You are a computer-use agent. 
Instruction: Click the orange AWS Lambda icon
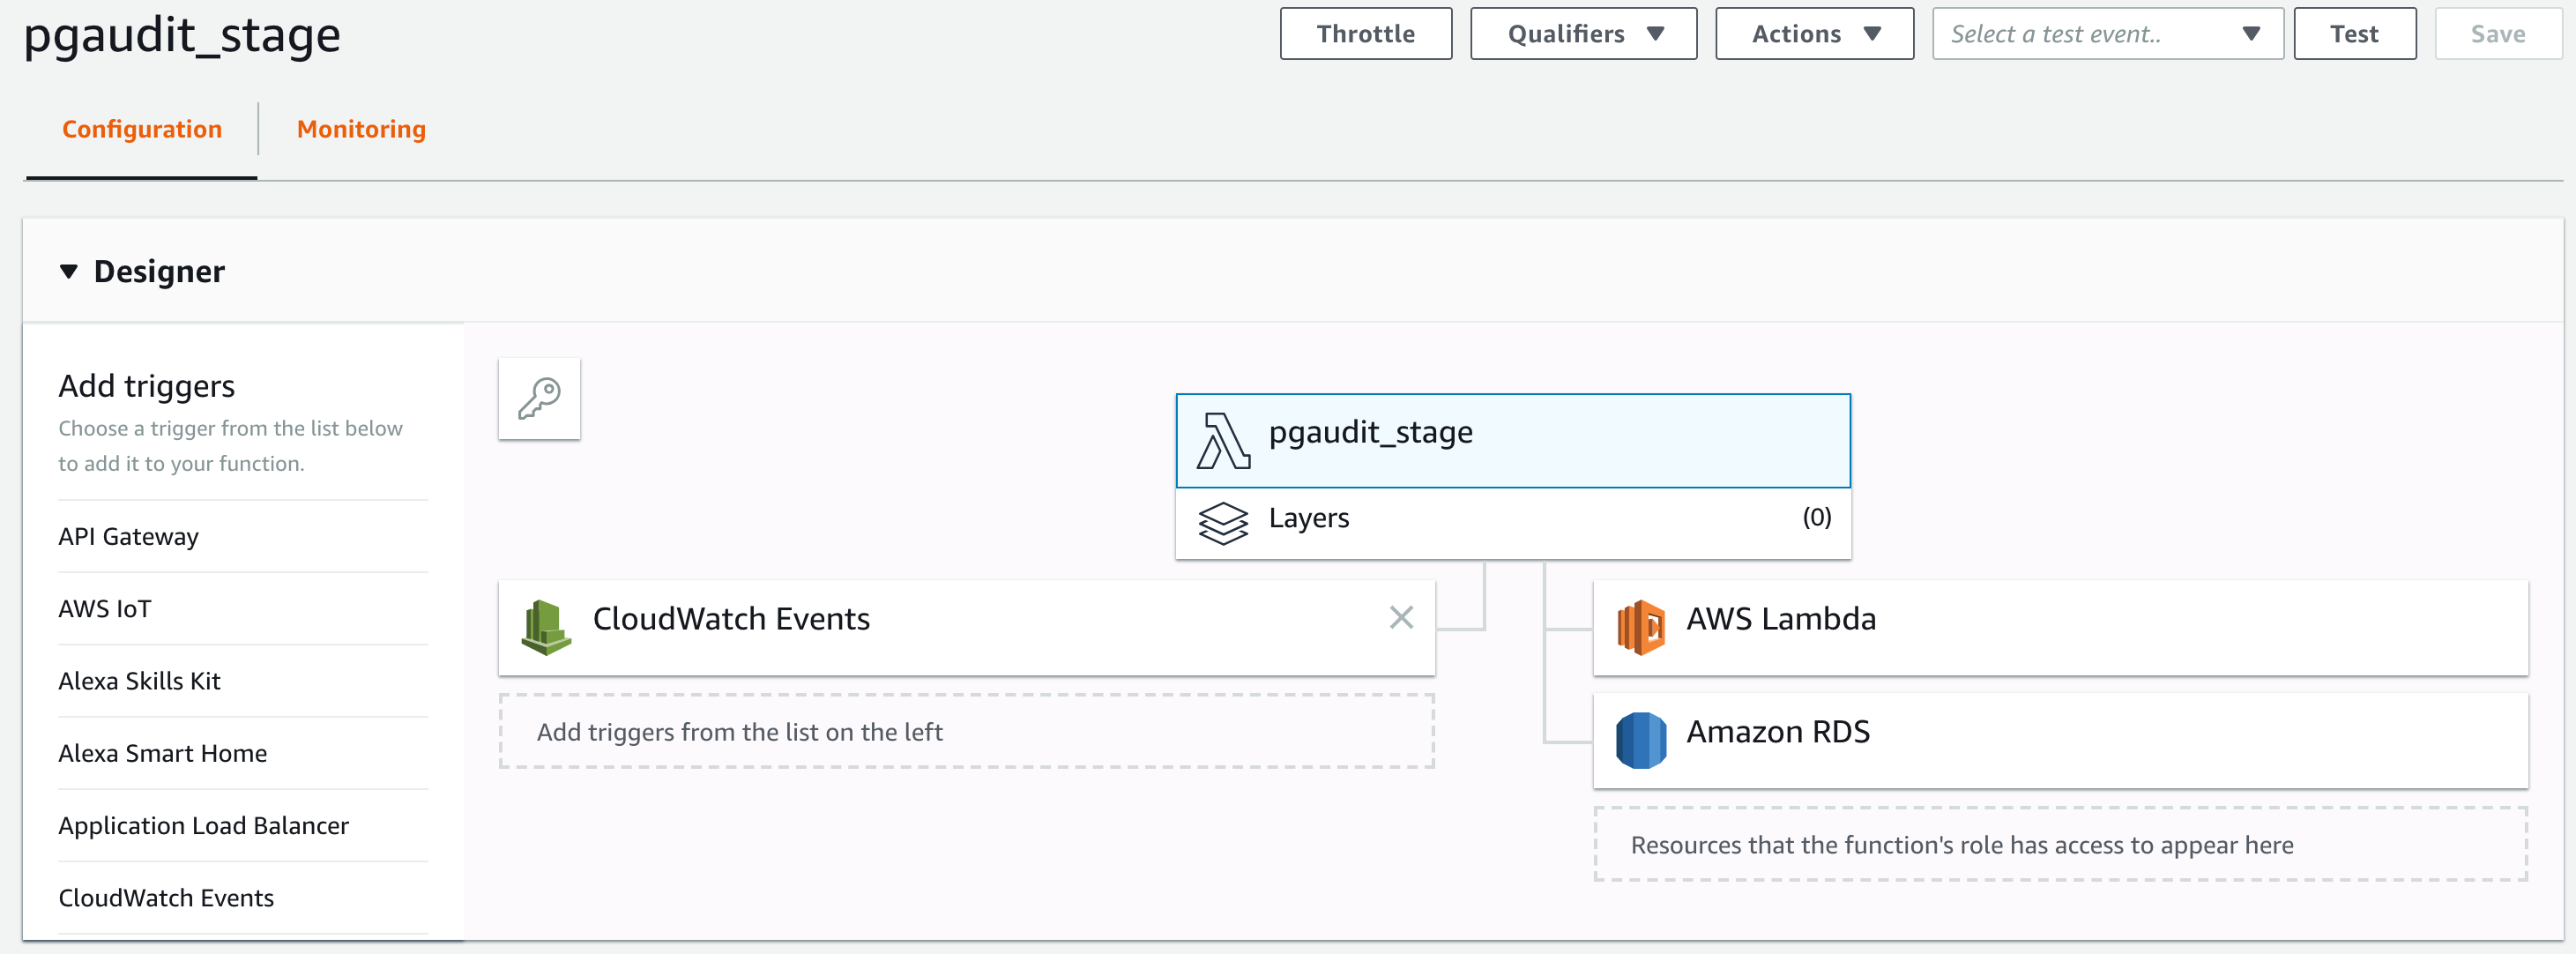(x=1640, y=627)
